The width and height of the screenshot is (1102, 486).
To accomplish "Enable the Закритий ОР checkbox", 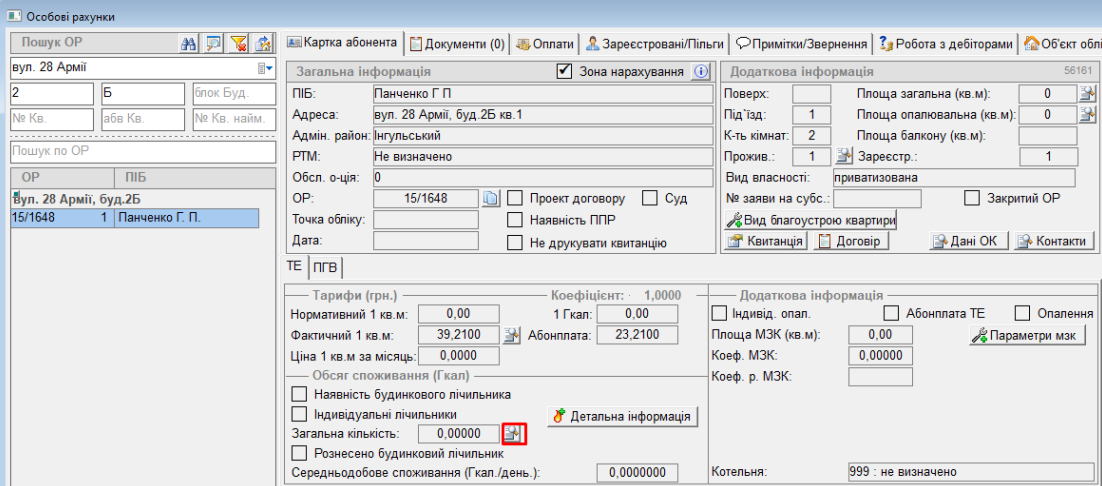I will tap(971, 198).
